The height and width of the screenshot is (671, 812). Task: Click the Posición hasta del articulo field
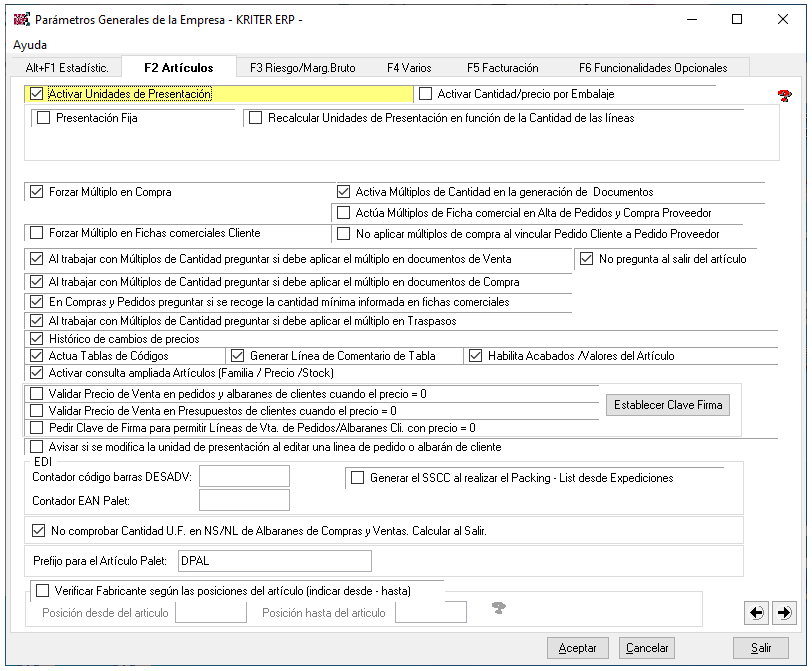[431, 612]
